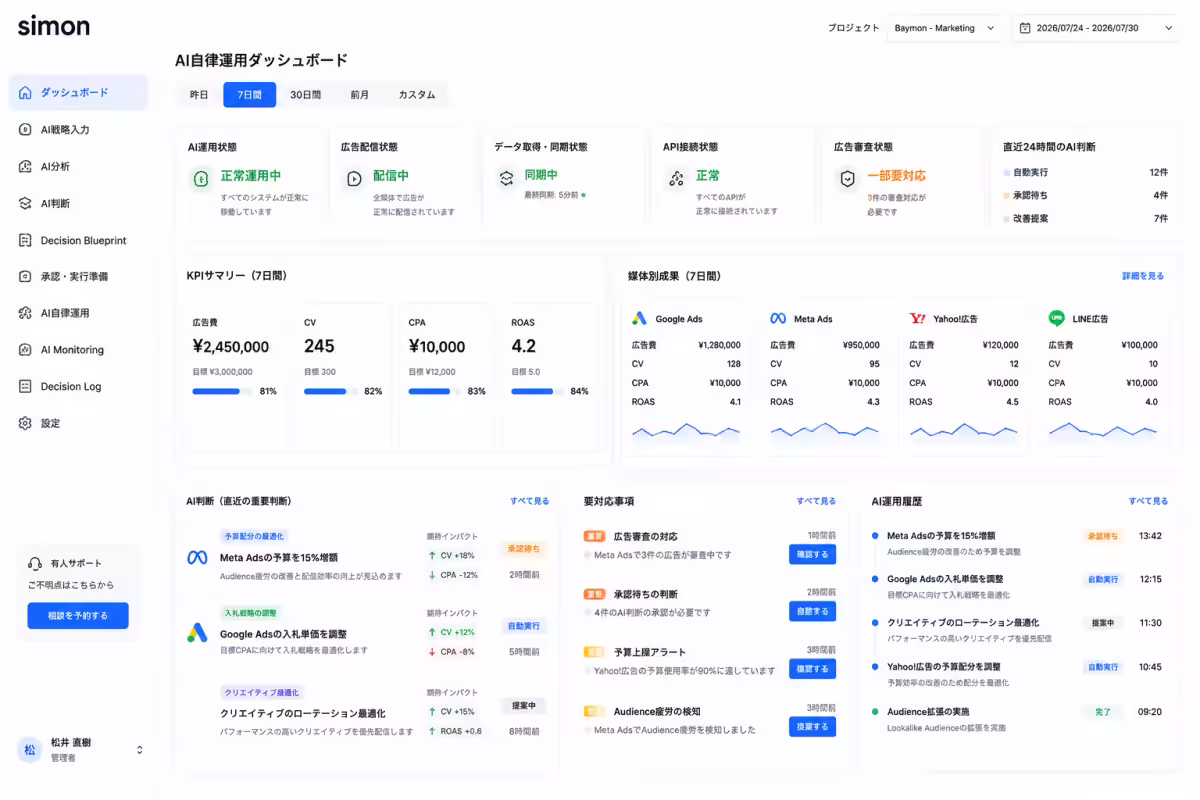Click the 一部要対応 shield icon
This screenshot has width=1200, height=800.
point(847,179)
